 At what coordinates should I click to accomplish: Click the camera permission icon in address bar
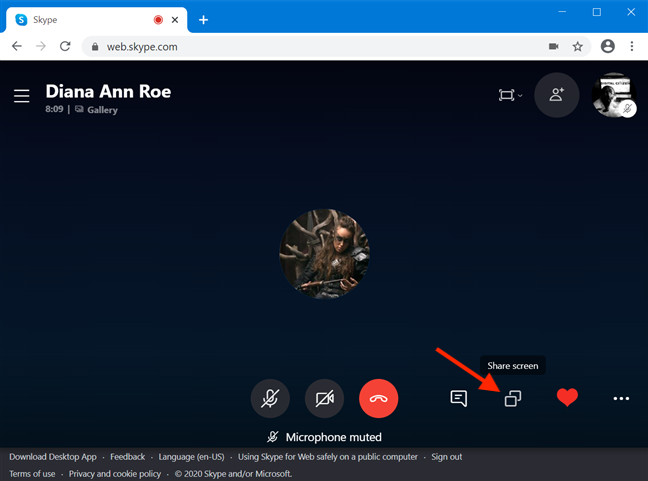554,46
